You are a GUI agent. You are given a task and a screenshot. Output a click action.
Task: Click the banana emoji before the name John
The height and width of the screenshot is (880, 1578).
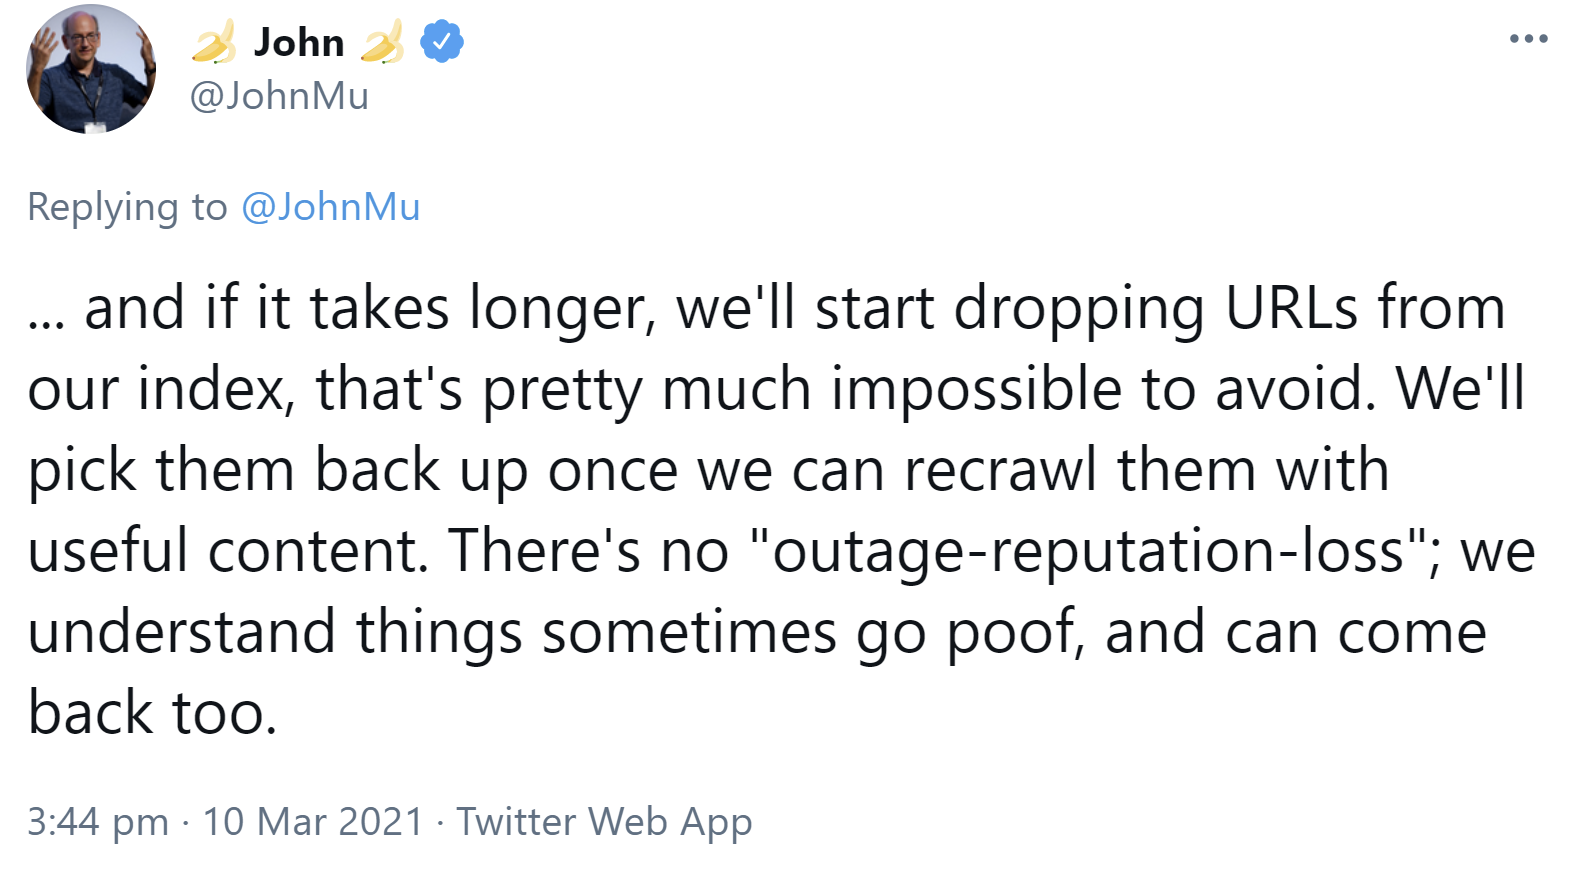[x=214, y=43]
